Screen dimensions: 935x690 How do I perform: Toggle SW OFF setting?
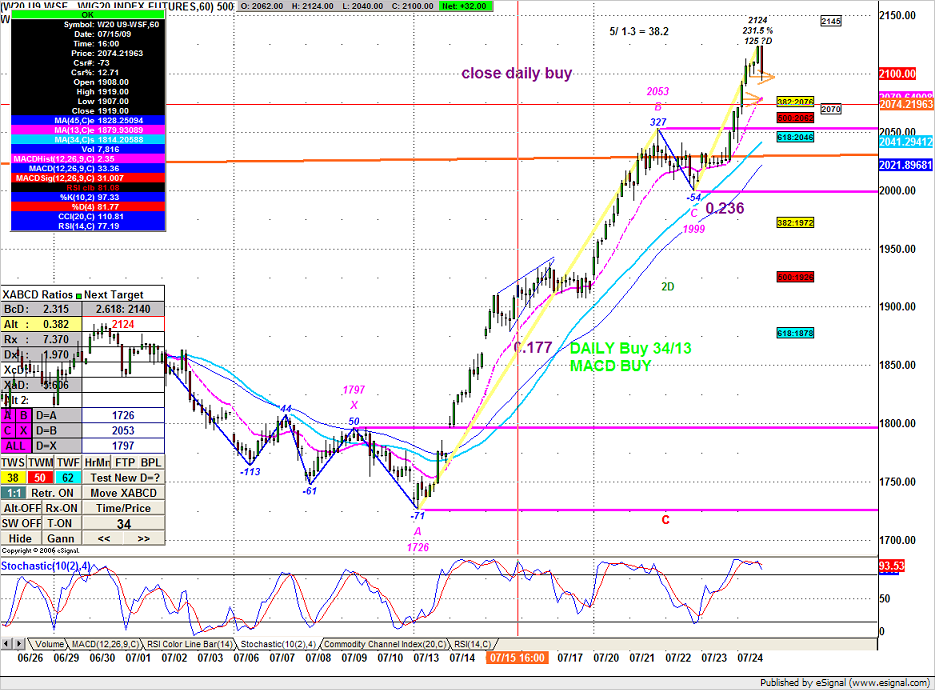click(x=21, y=523)
